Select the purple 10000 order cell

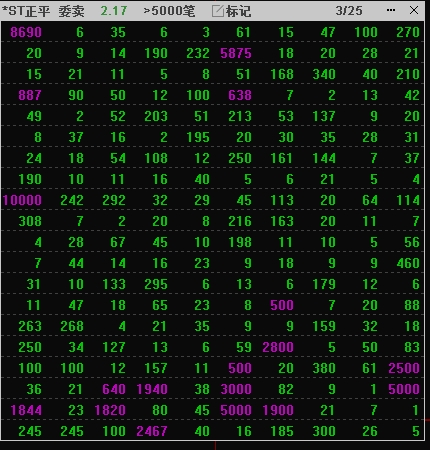coord(22,200)
